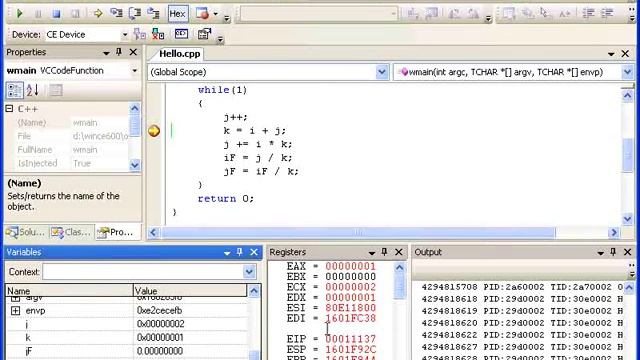Viewport: 640px width, 360px height.
Task: Select the (Name) property row
Action: (73, 122)
